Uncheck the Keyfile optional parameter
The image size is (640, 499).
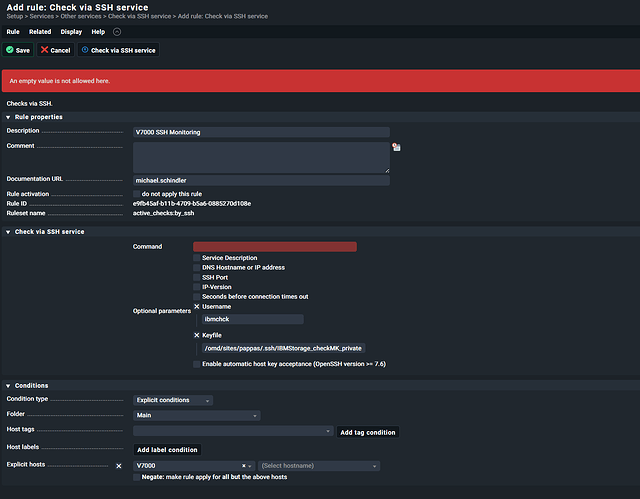tap(197, 335)
